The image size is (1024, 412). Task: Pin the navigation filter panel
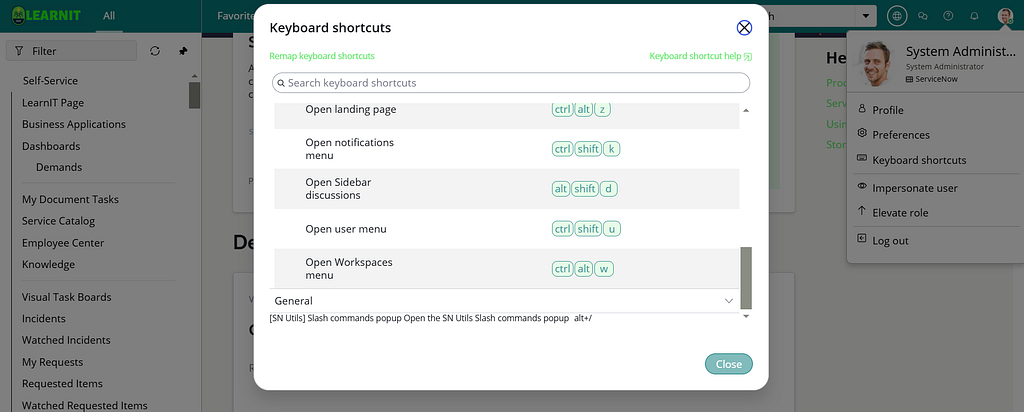[183, 51]
